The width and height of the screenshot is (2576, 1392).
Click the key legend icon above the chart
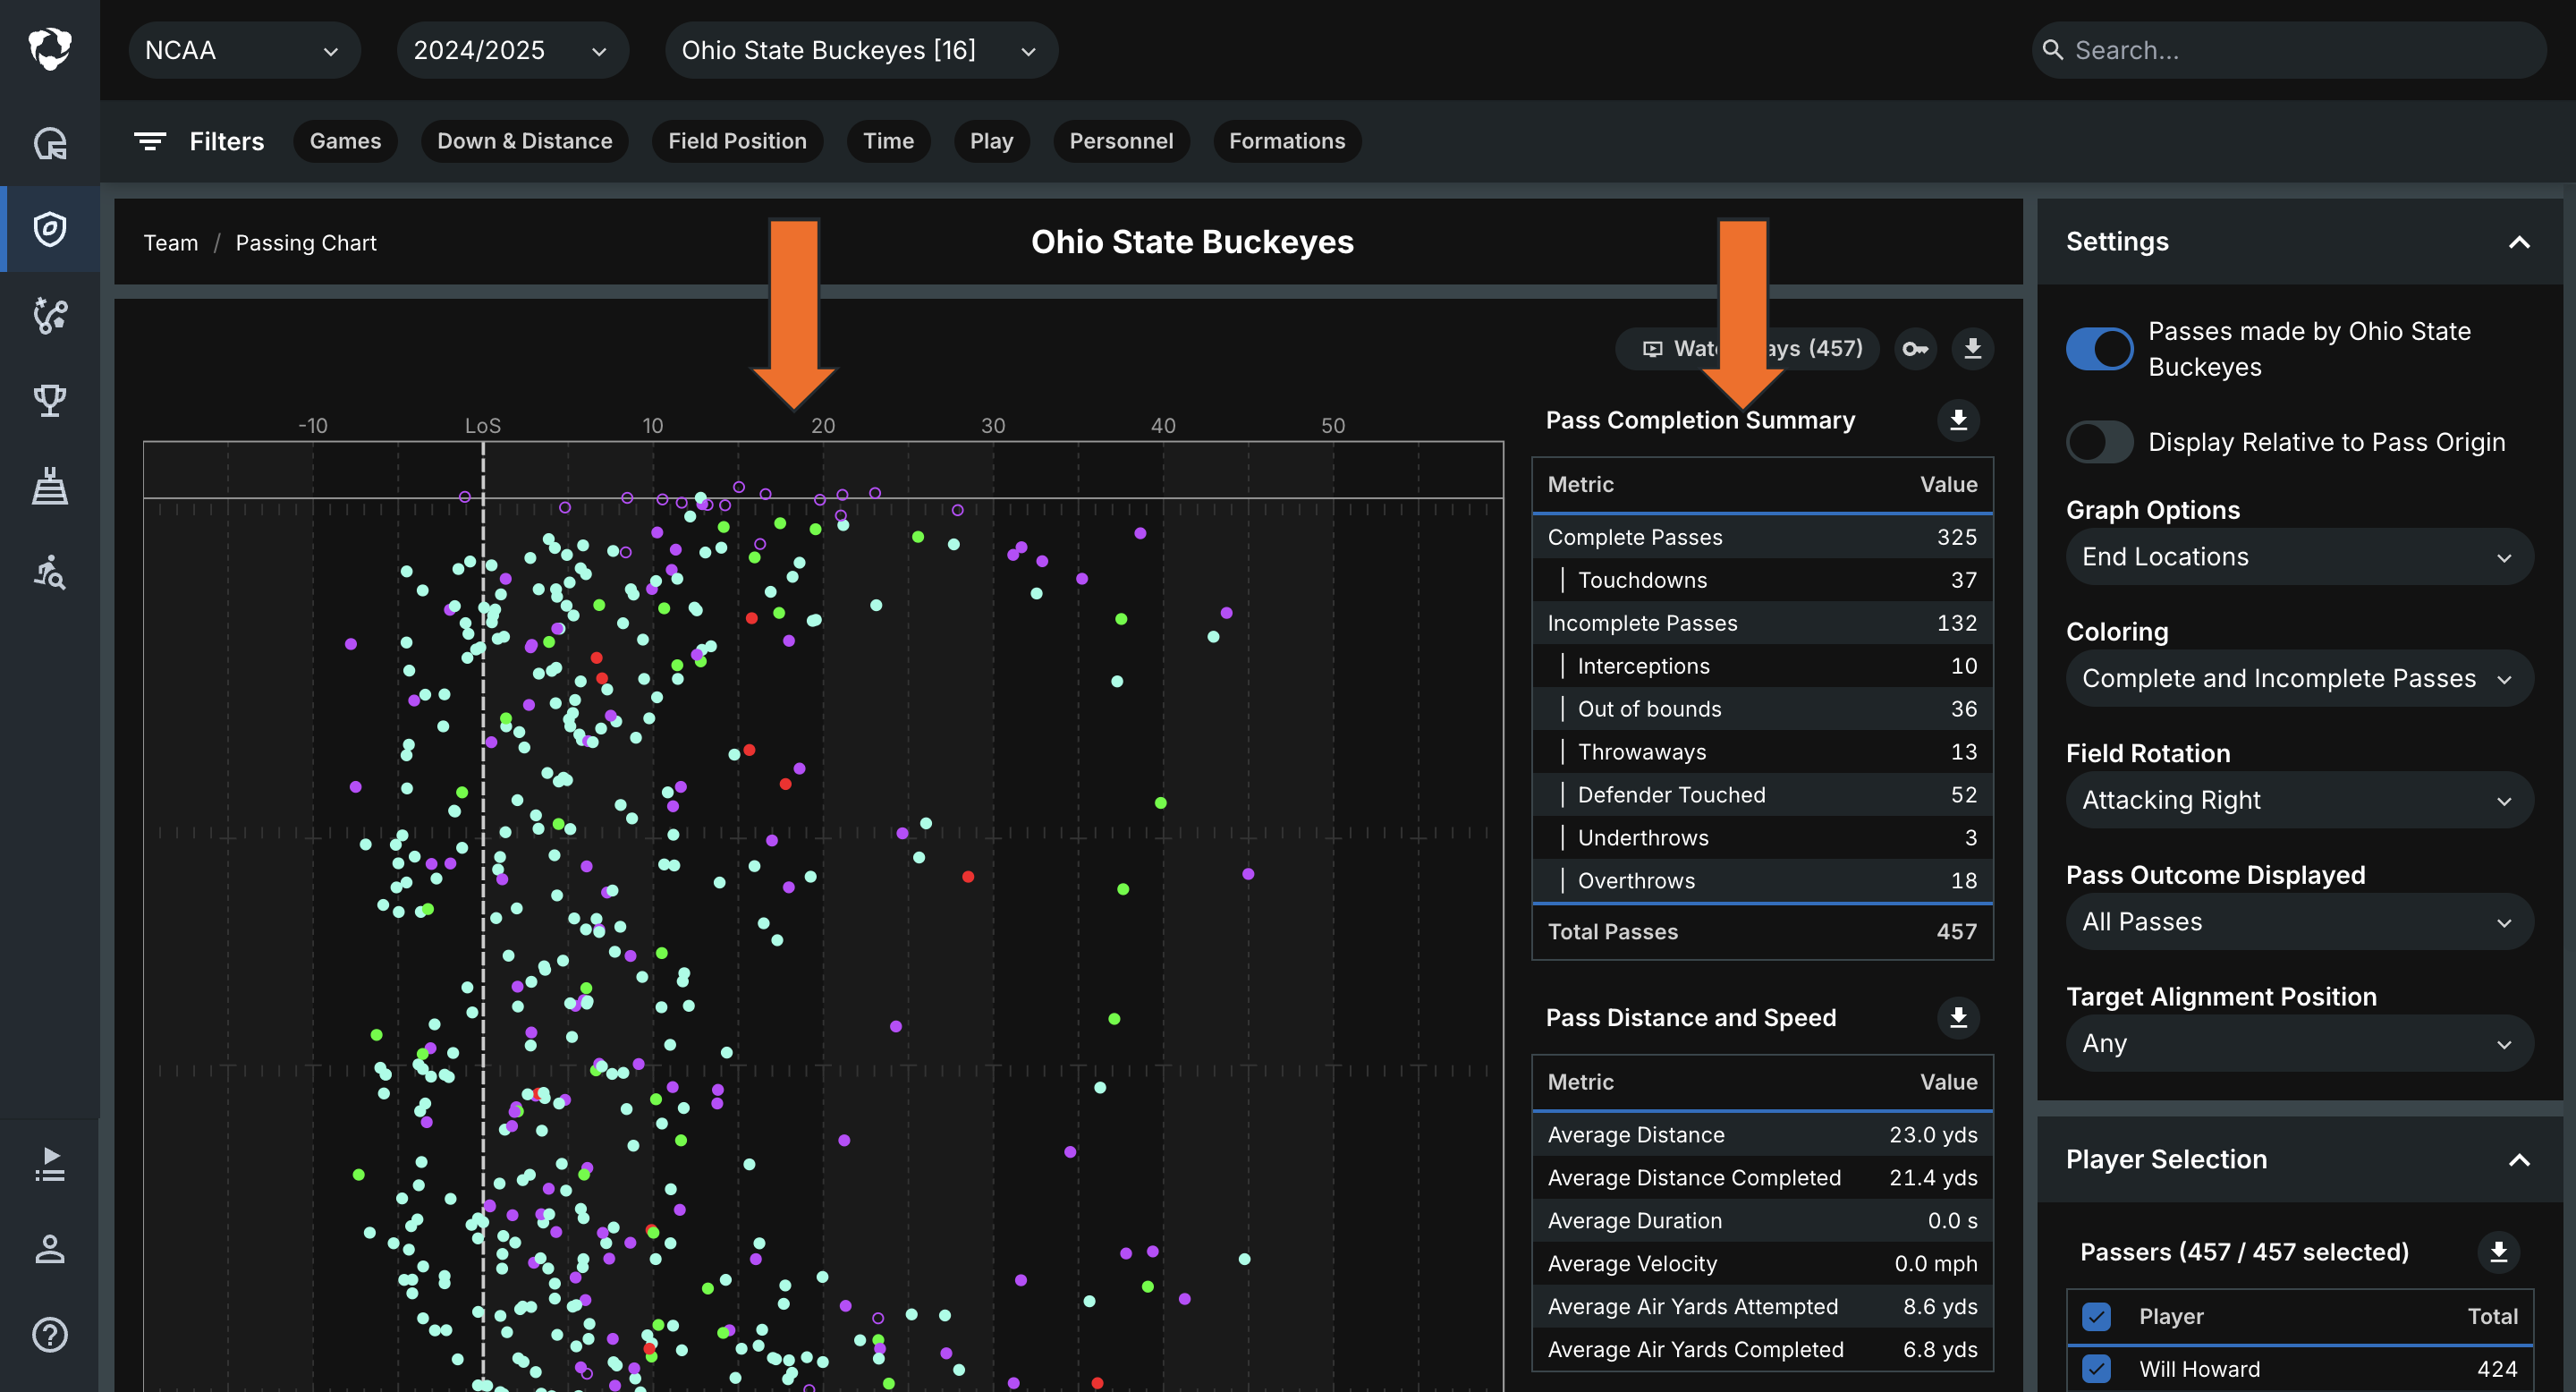pos(1916,348)
